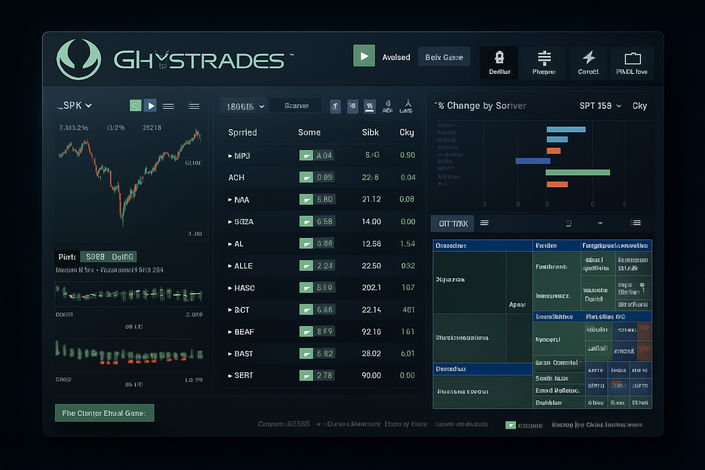The height and width of the screenshot is (470, 705).
Task: Click the green flag icon in BEAF row
Action: (307, 331)
